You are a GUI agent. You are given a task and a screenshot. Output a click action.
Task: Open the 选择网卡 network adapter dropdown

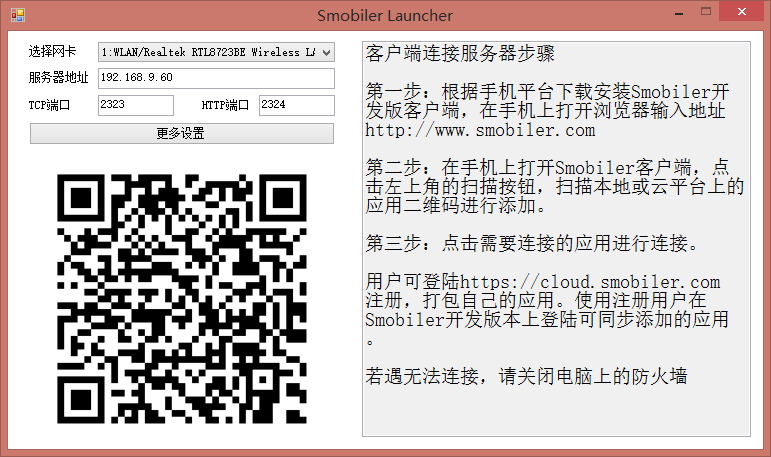(x=216, y=52)
